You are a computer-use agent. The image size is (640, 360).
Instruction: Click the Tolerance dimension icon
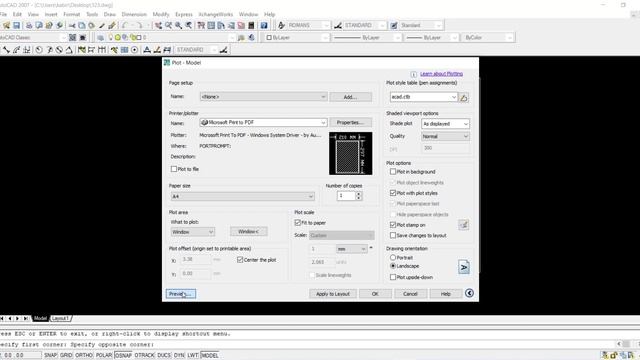pos(124,50)
